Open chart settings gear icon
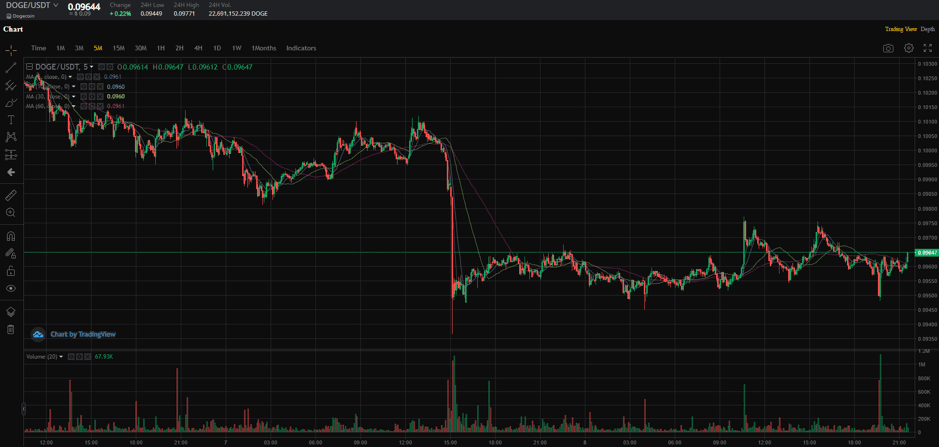The width and height of the screenshot is (939, 447). coord(908,48)
